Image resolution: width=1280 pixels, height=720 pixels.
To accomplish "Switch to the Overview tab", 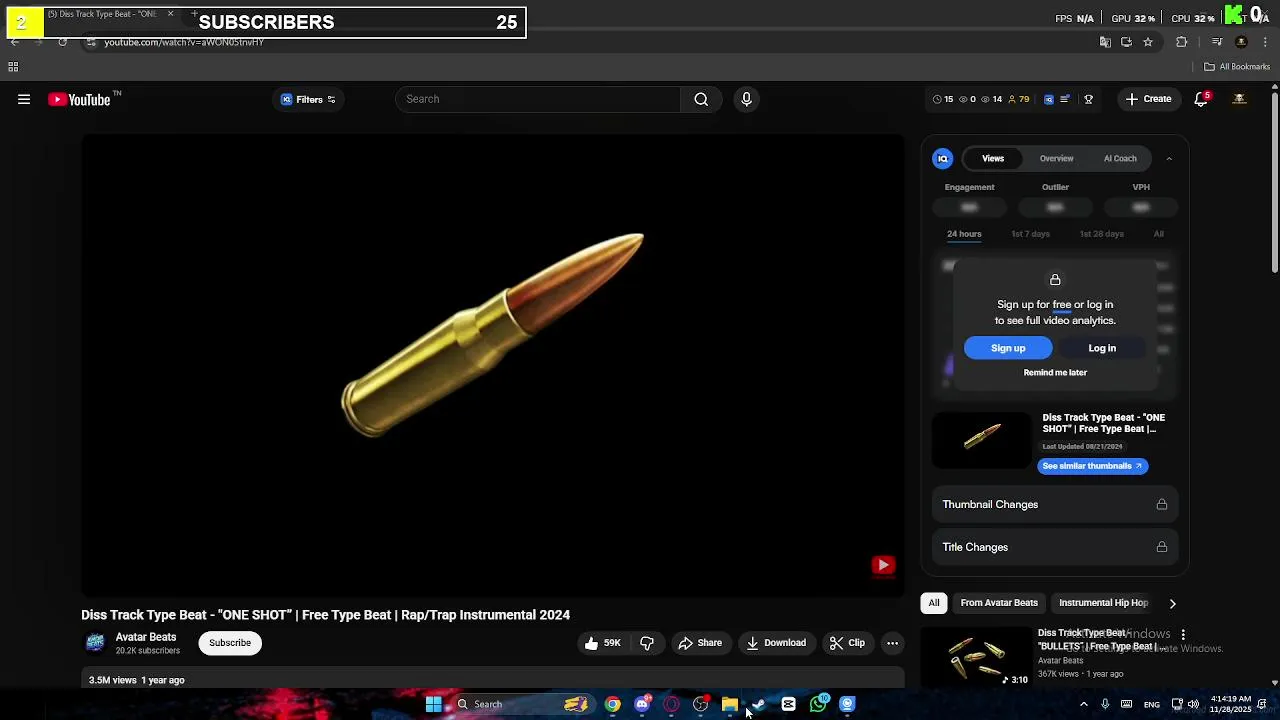I will pos(1056,158).
